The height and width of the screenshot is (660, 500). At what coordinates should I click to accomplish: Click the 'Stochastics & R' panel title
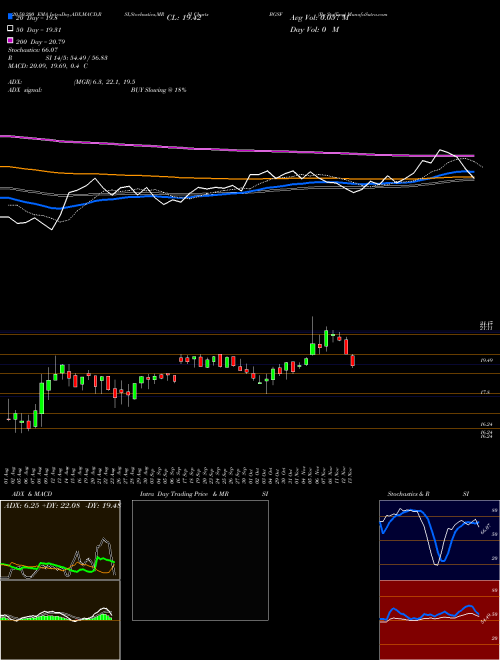pos(408,494)
